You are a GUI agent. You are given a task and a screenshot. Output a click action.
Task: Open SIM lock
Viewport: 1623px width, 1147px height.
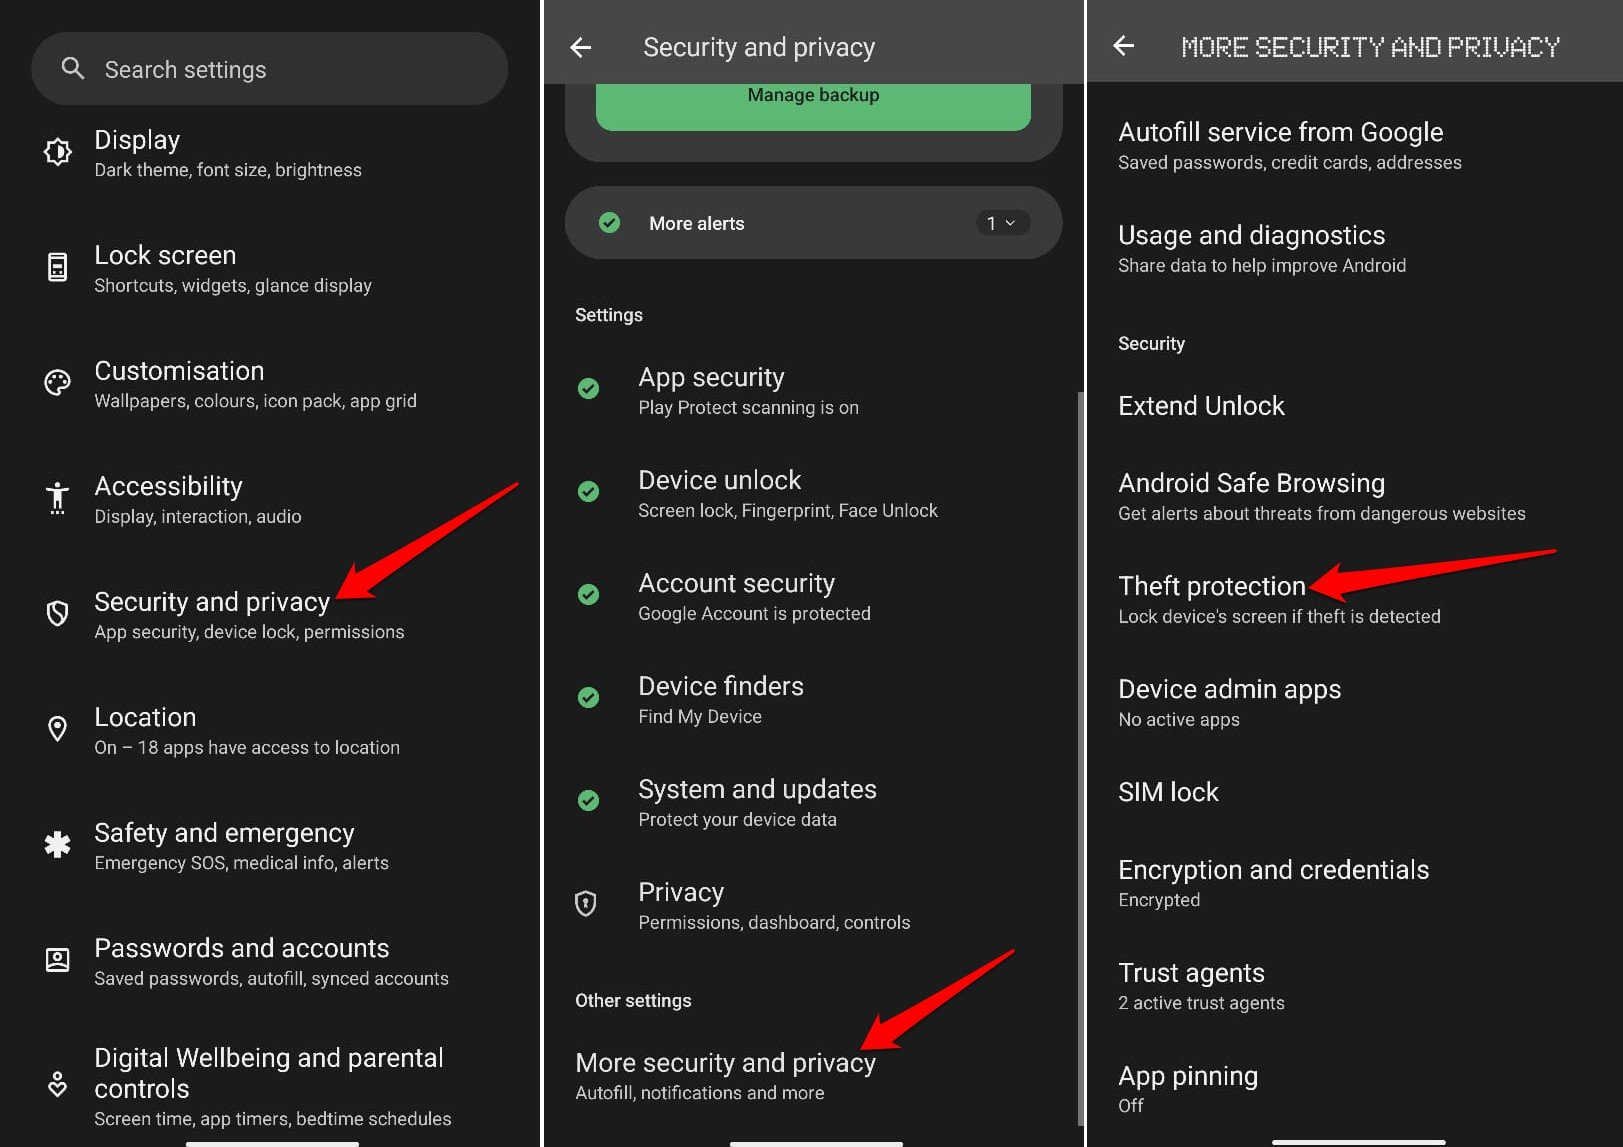pyautogui.click(x=1355, y=792)
